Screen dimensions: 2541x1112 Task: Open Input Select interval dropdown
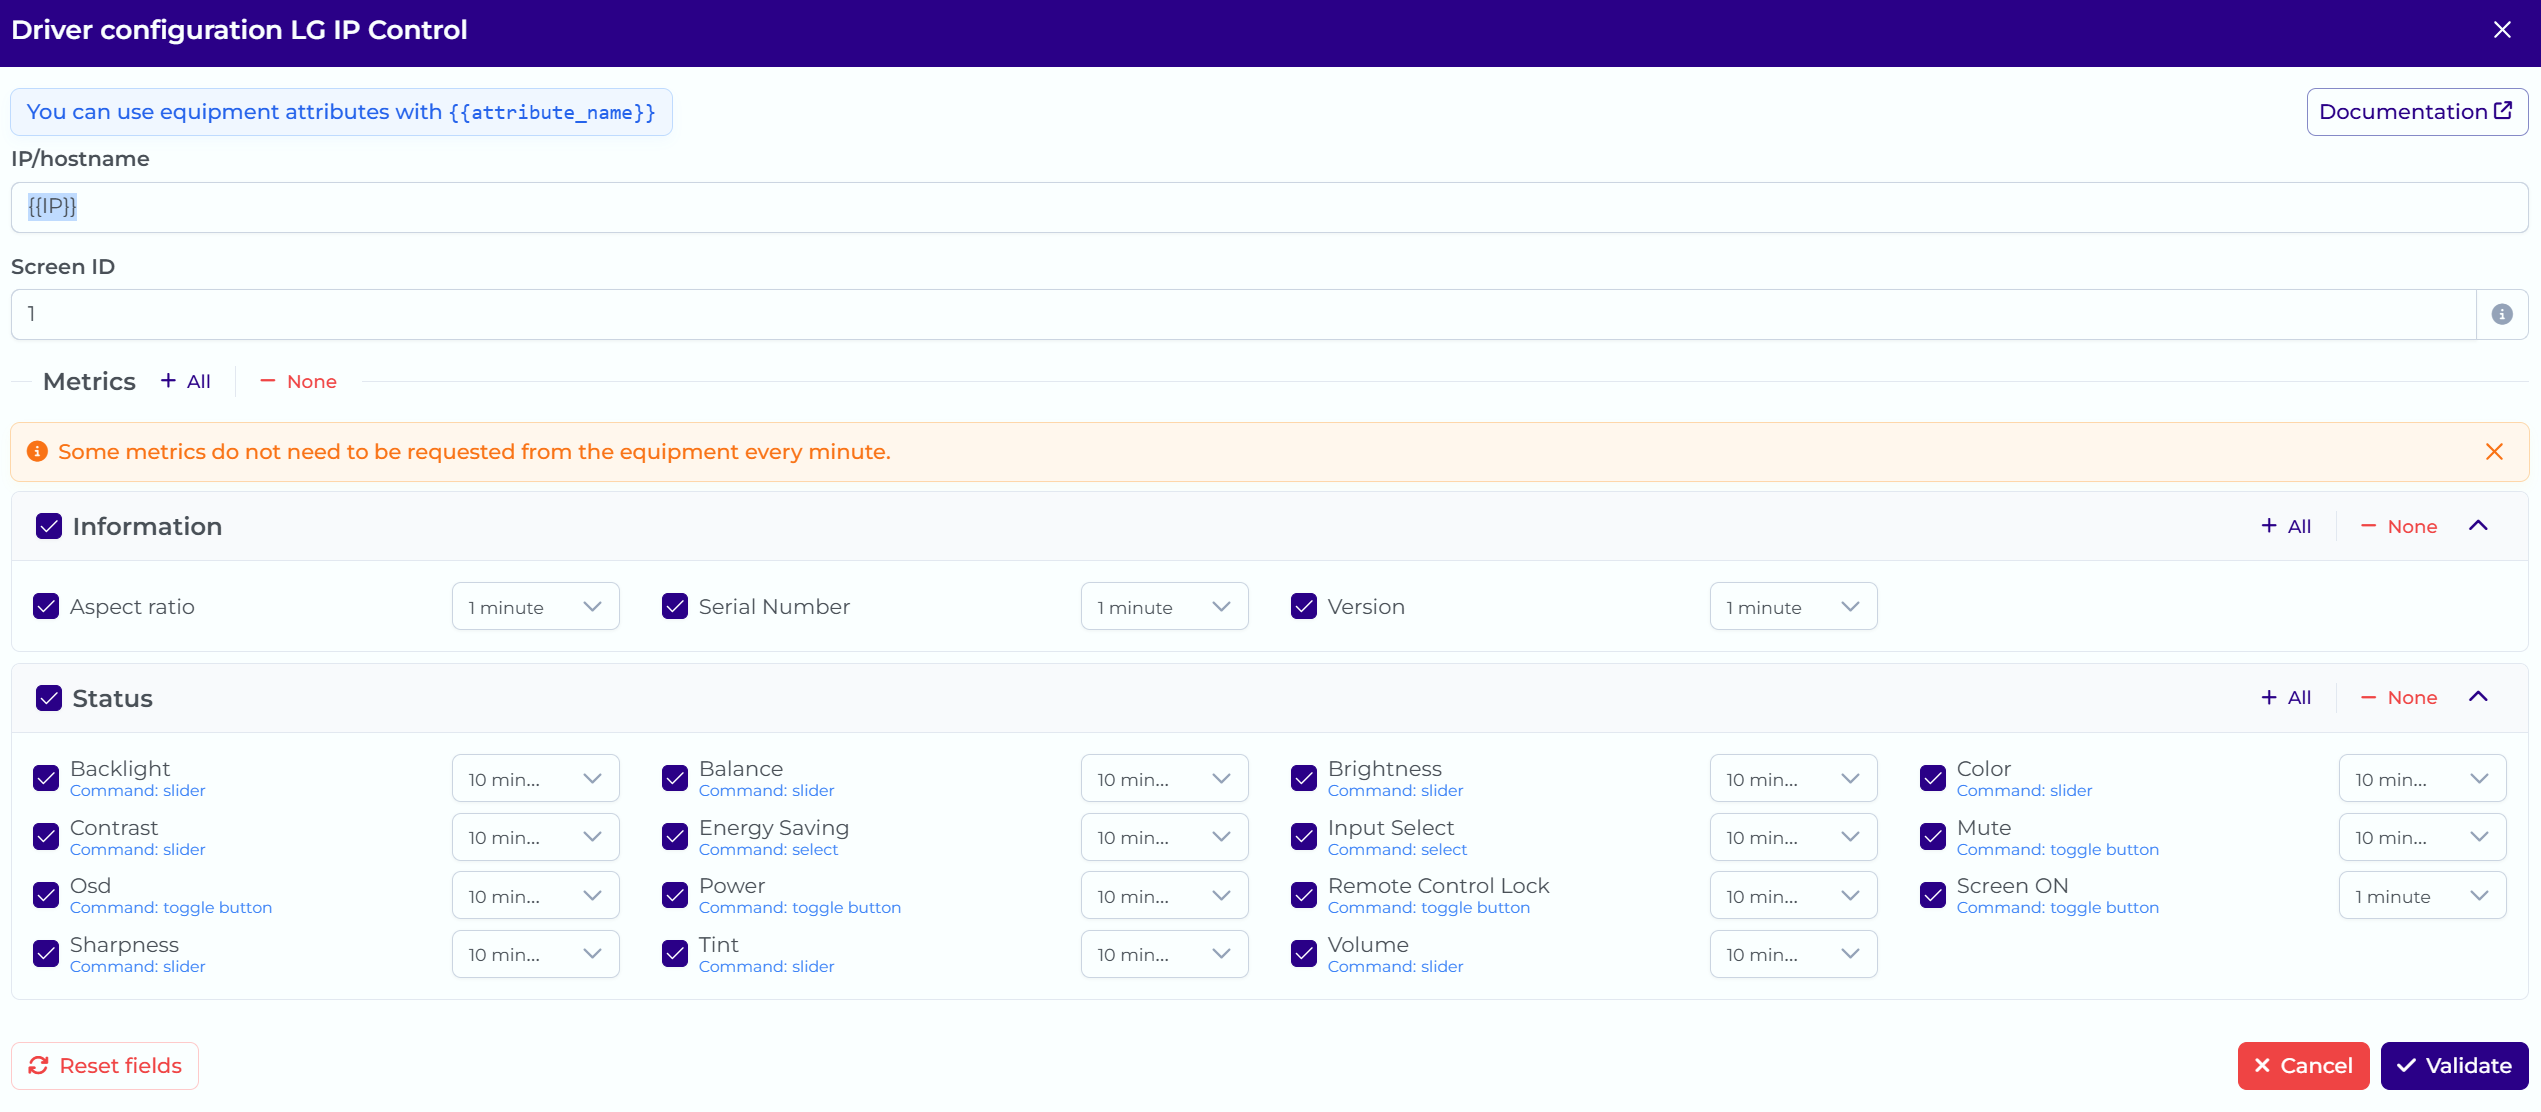[x=1793, y=837]
